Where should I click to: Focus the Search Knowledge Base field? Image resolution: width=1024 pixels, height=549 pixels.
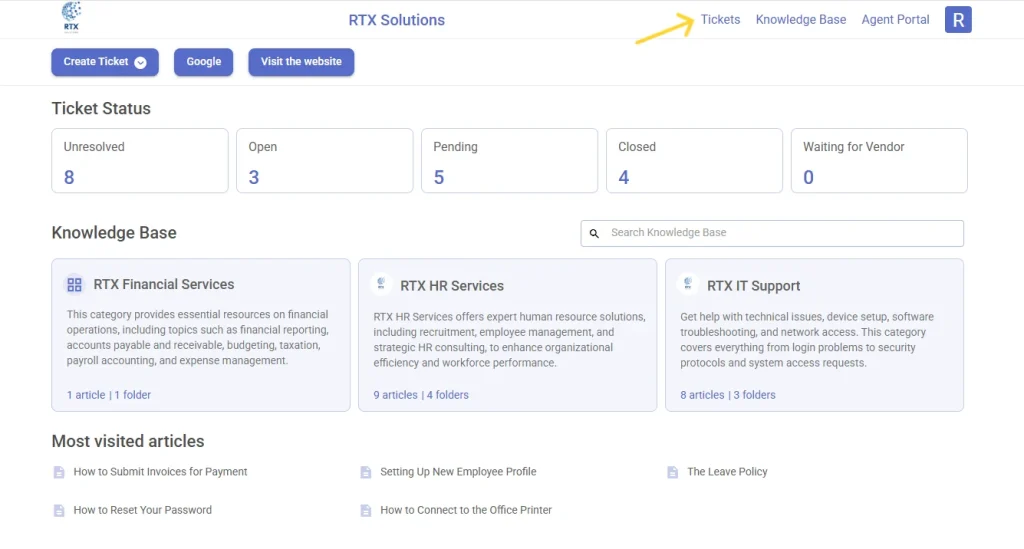coord(772,233)
